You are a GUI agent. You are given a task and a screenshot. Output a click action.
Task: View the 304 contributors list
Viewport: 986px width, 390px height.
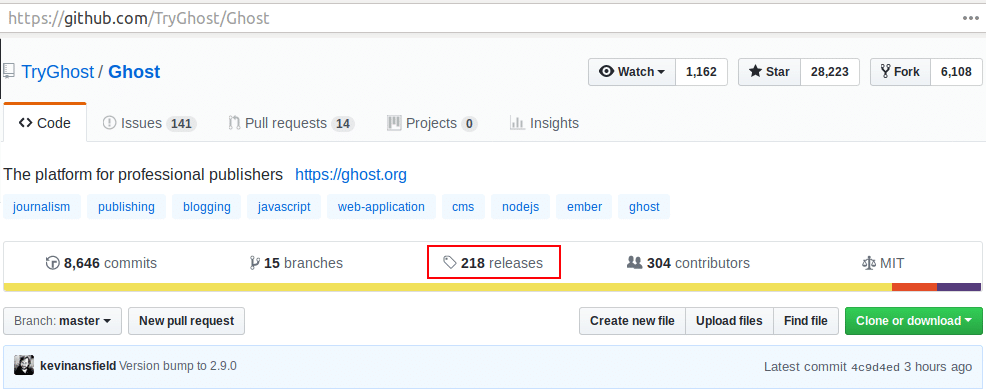tap(689, 263)
